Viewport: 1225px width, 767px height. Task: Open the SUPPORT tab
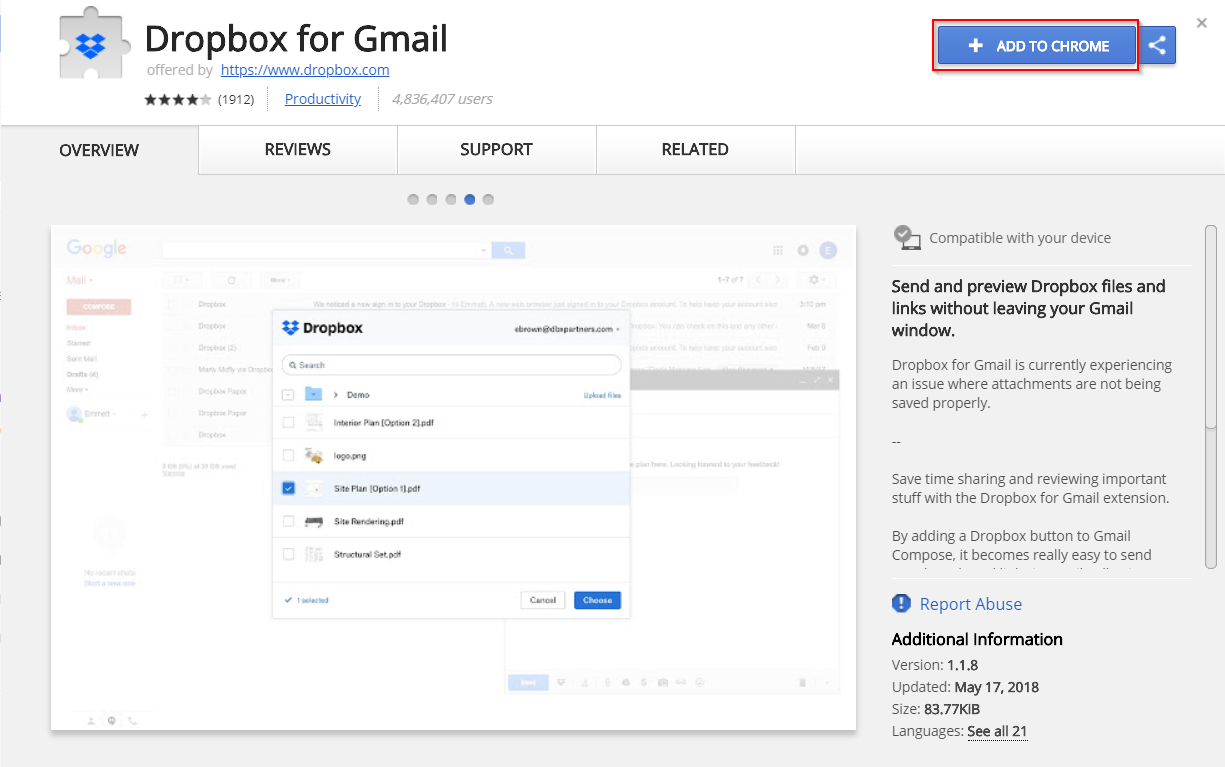(496, 149)
